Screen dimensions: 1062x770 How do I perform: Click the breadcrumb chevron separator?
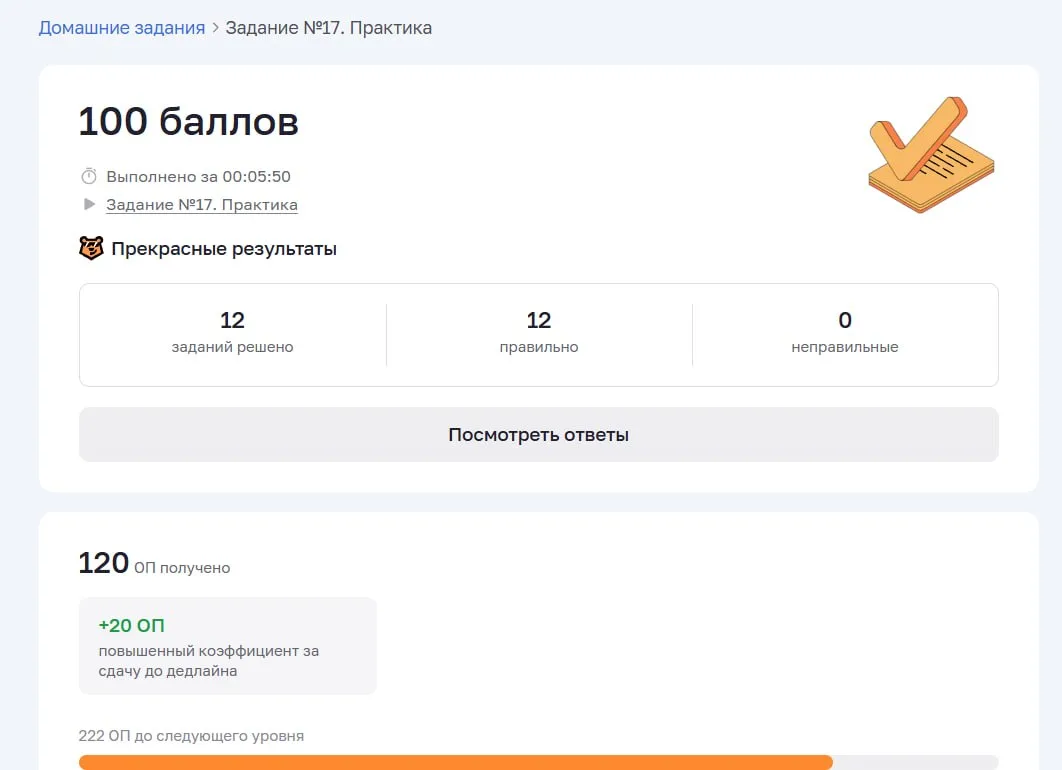click(215, 28)
